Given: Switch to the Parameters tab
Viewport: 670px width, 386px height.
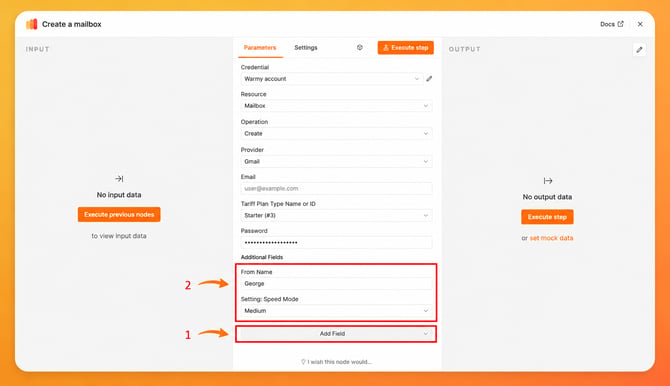Looking at the screenshot, I should (x=260, y=47).
